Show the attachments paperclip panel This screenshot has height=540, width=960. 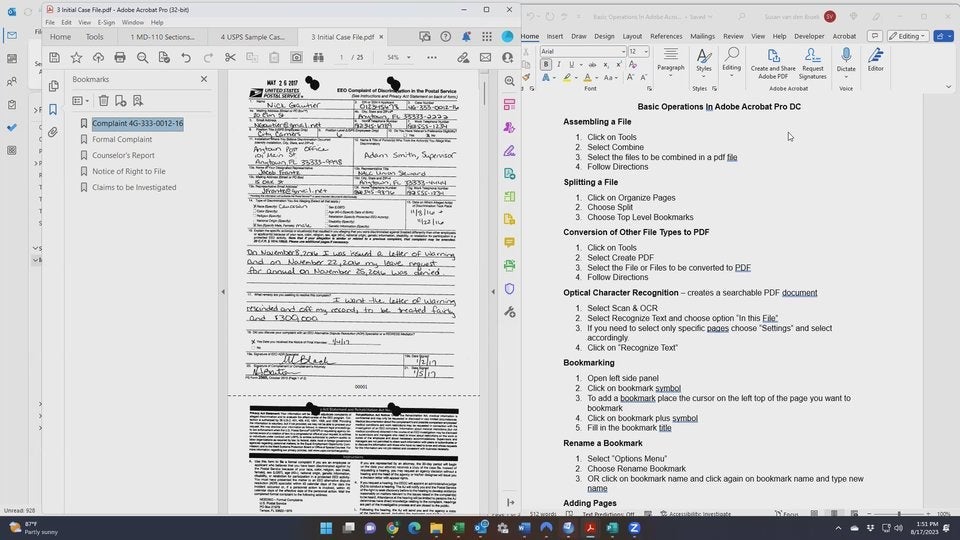53,132
